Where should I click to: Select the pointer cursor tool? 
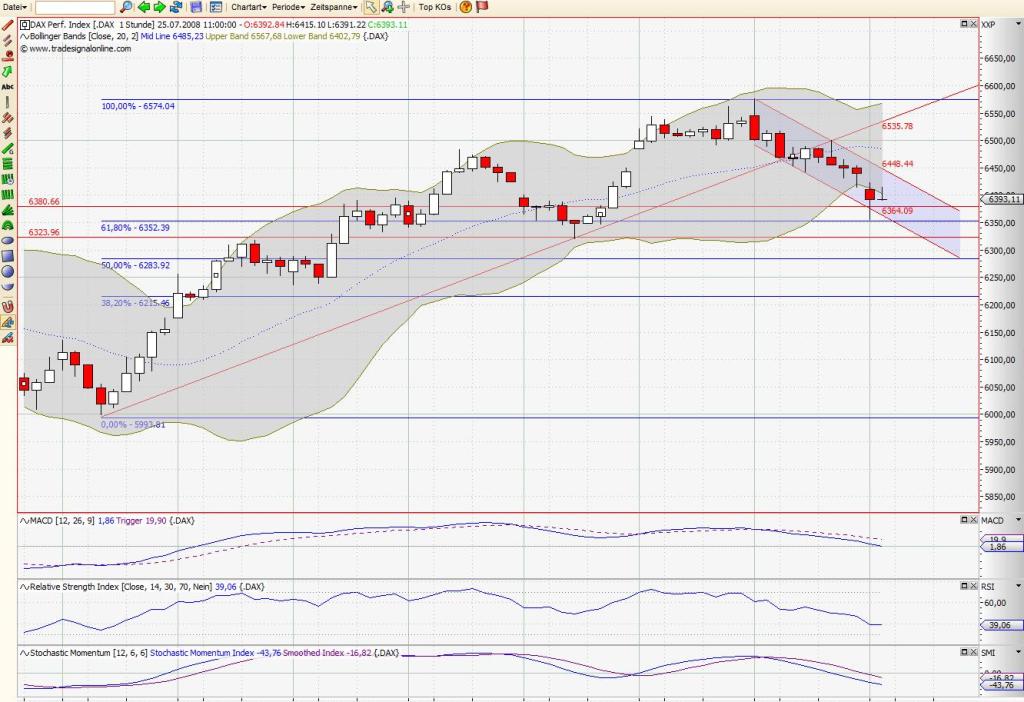click(371, 7)
